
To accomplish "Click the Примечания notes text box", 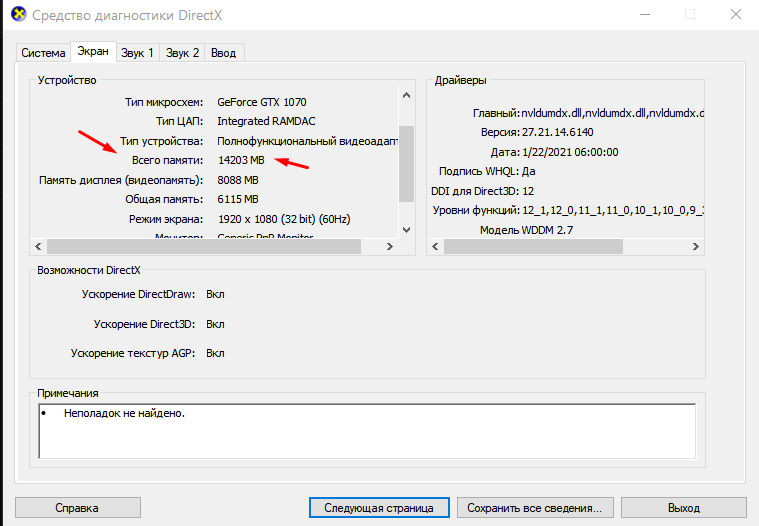I will 367,431.
